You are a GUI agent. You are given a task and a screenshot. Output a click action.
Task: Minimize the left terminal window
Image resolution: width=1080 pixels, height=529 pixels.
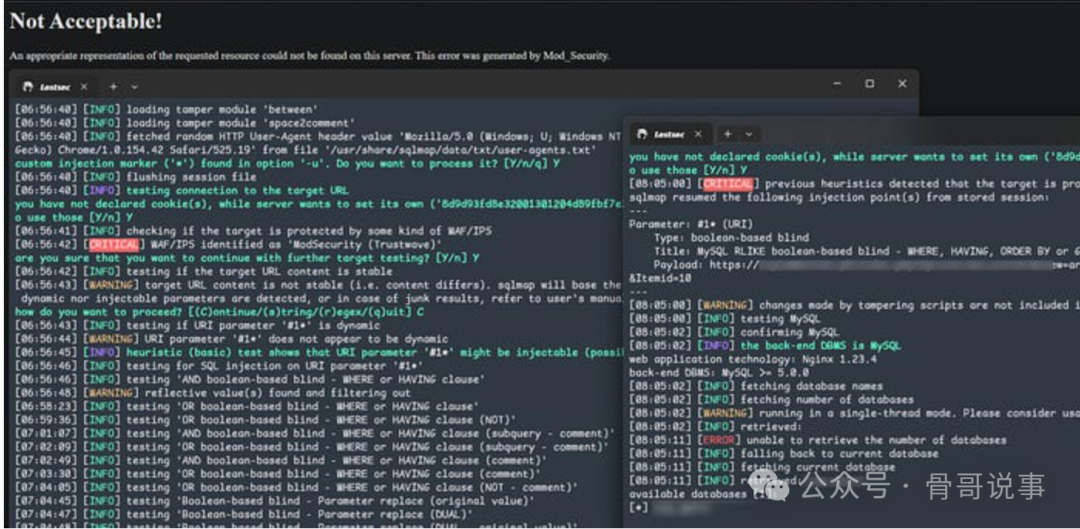point(837,84)
